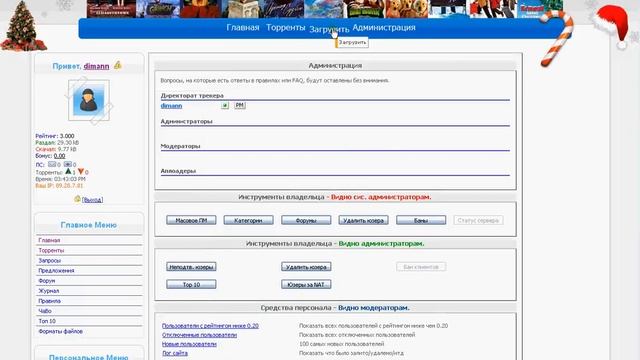Click the Выход logout link
This screenshot has height=360, width=640.
coord(92,200)
